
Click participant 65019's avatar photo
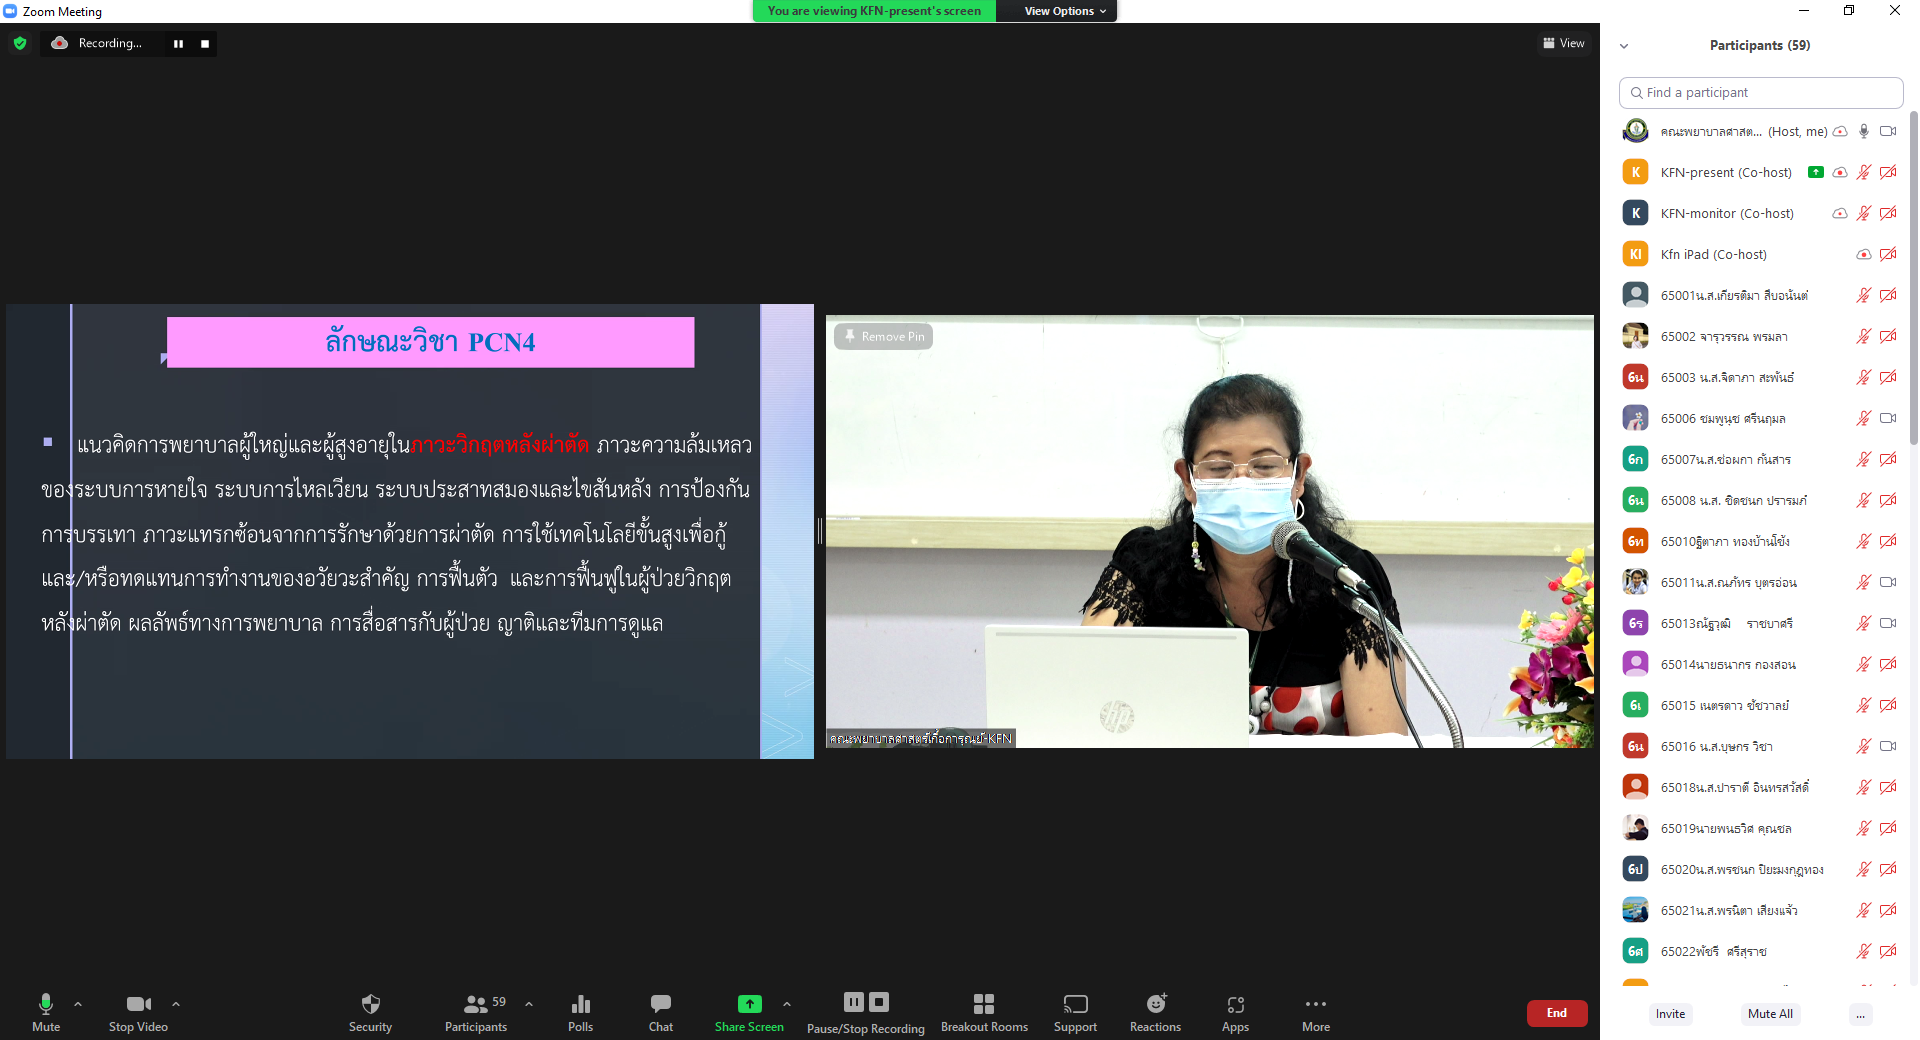pos(1635,828)
